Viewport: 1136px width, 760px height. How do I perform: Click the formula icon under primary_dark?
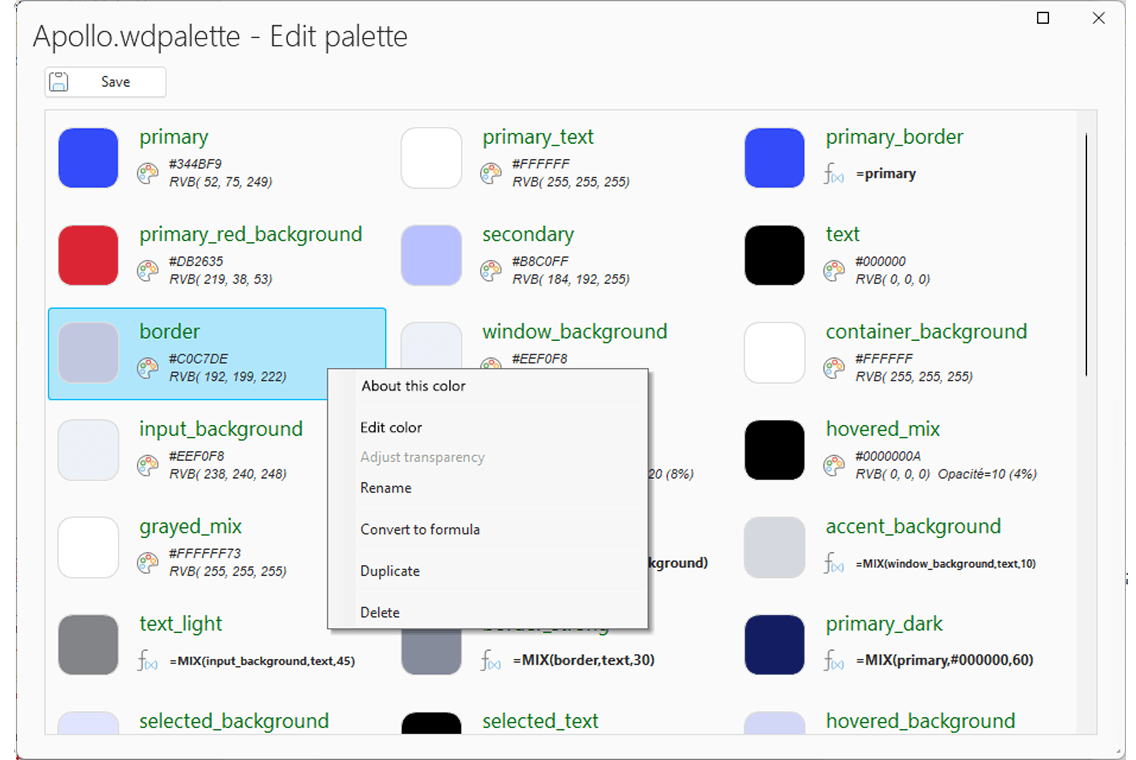(834, 661)
